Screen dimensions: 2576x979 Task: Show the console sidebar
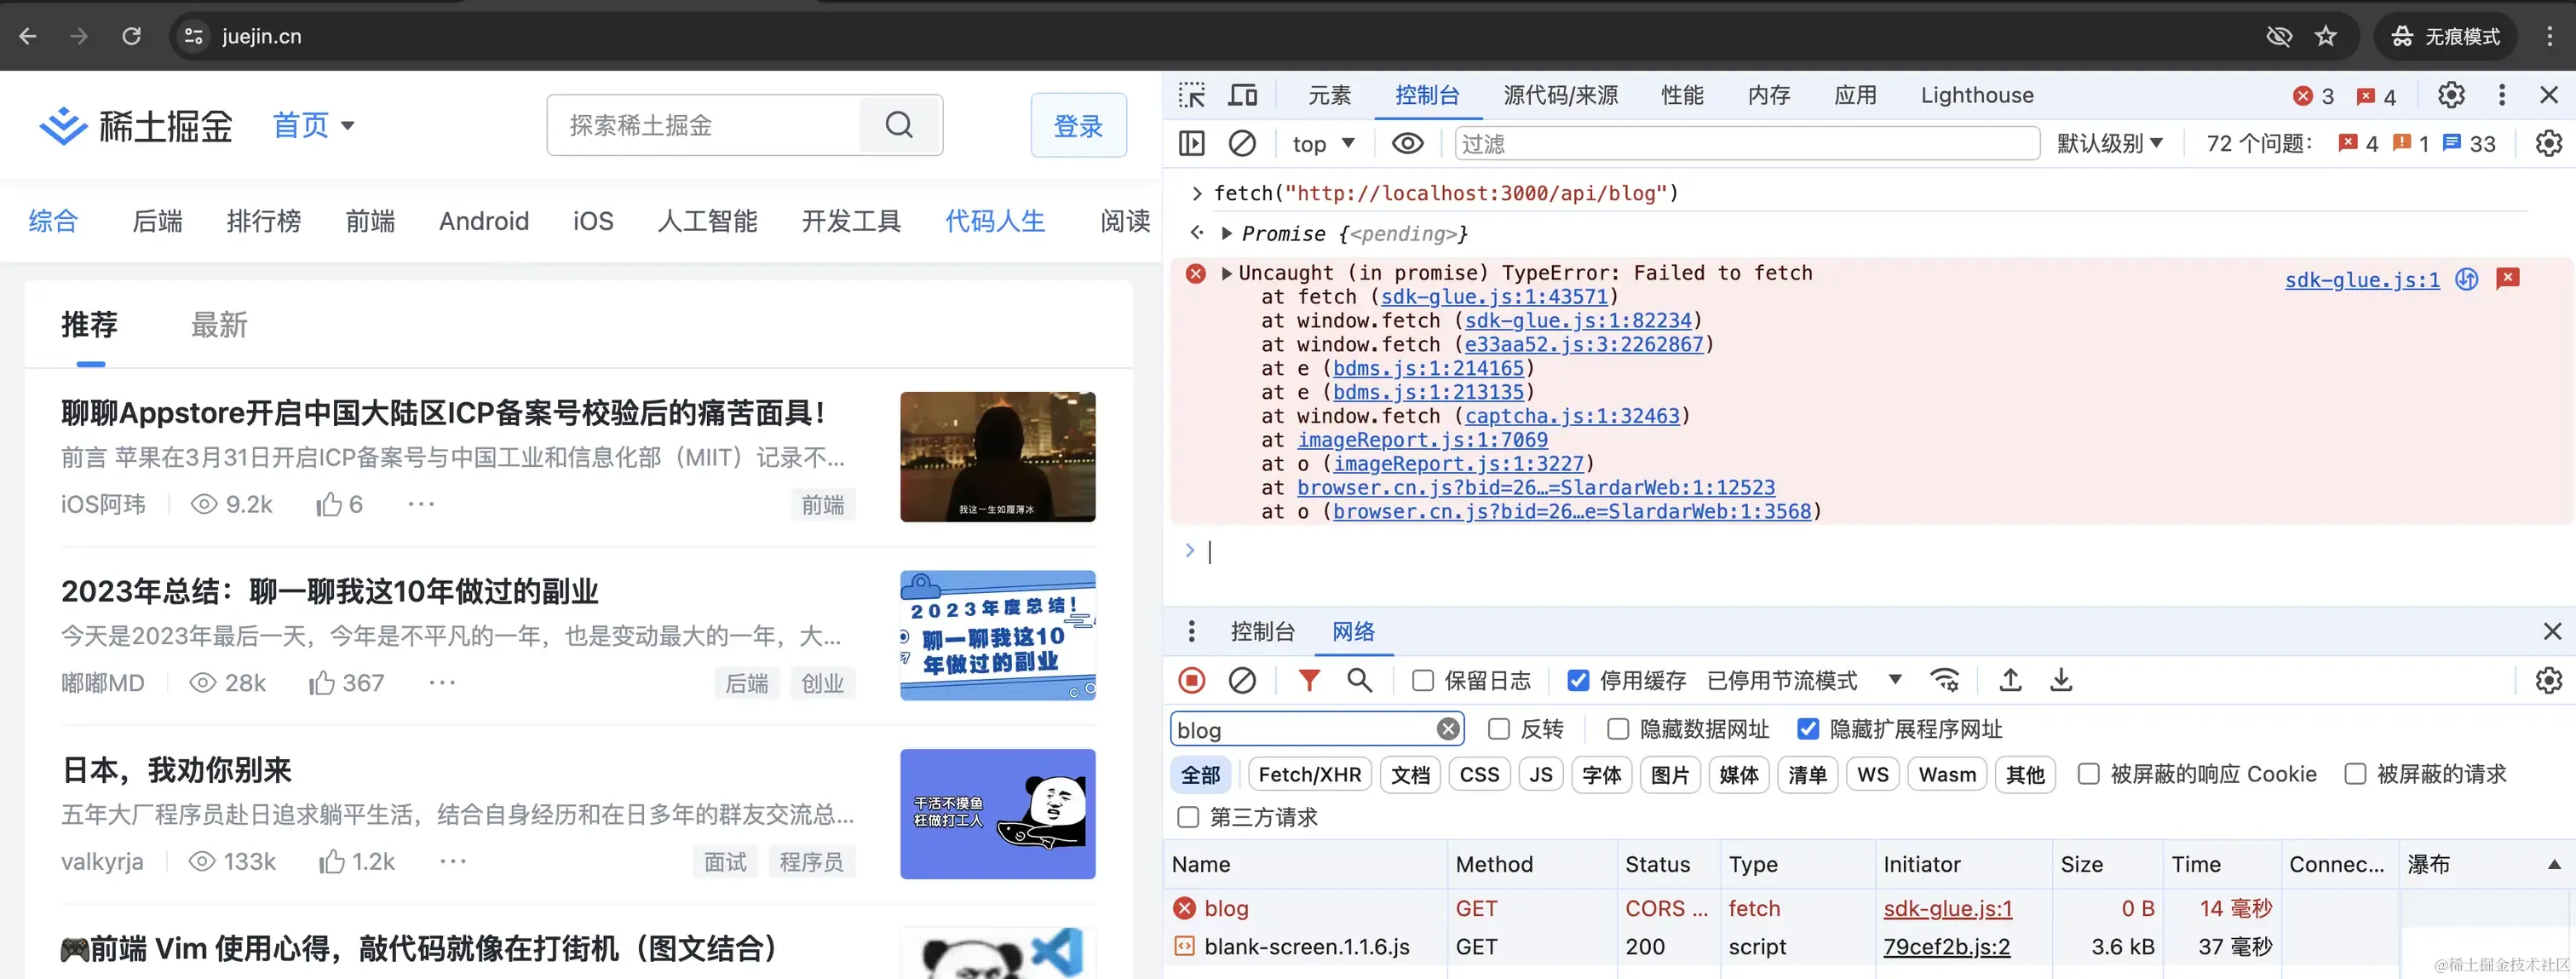click(x=1192, y=143)
